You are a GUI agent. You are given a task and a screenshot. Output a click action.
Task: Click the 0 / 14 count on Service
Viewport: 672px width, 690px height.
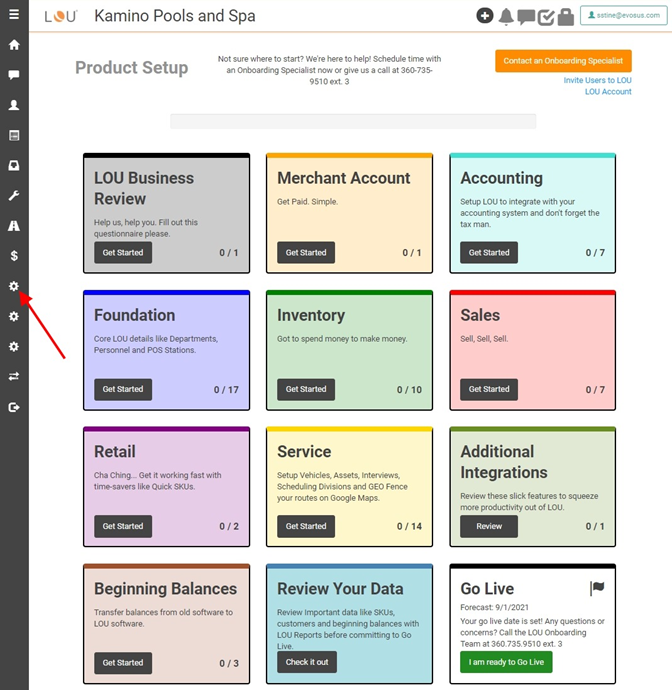[x=409, y=526]
